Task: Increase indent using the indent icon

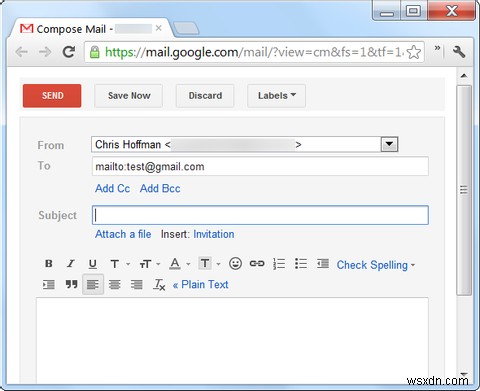Action: (x=49, y=284)
